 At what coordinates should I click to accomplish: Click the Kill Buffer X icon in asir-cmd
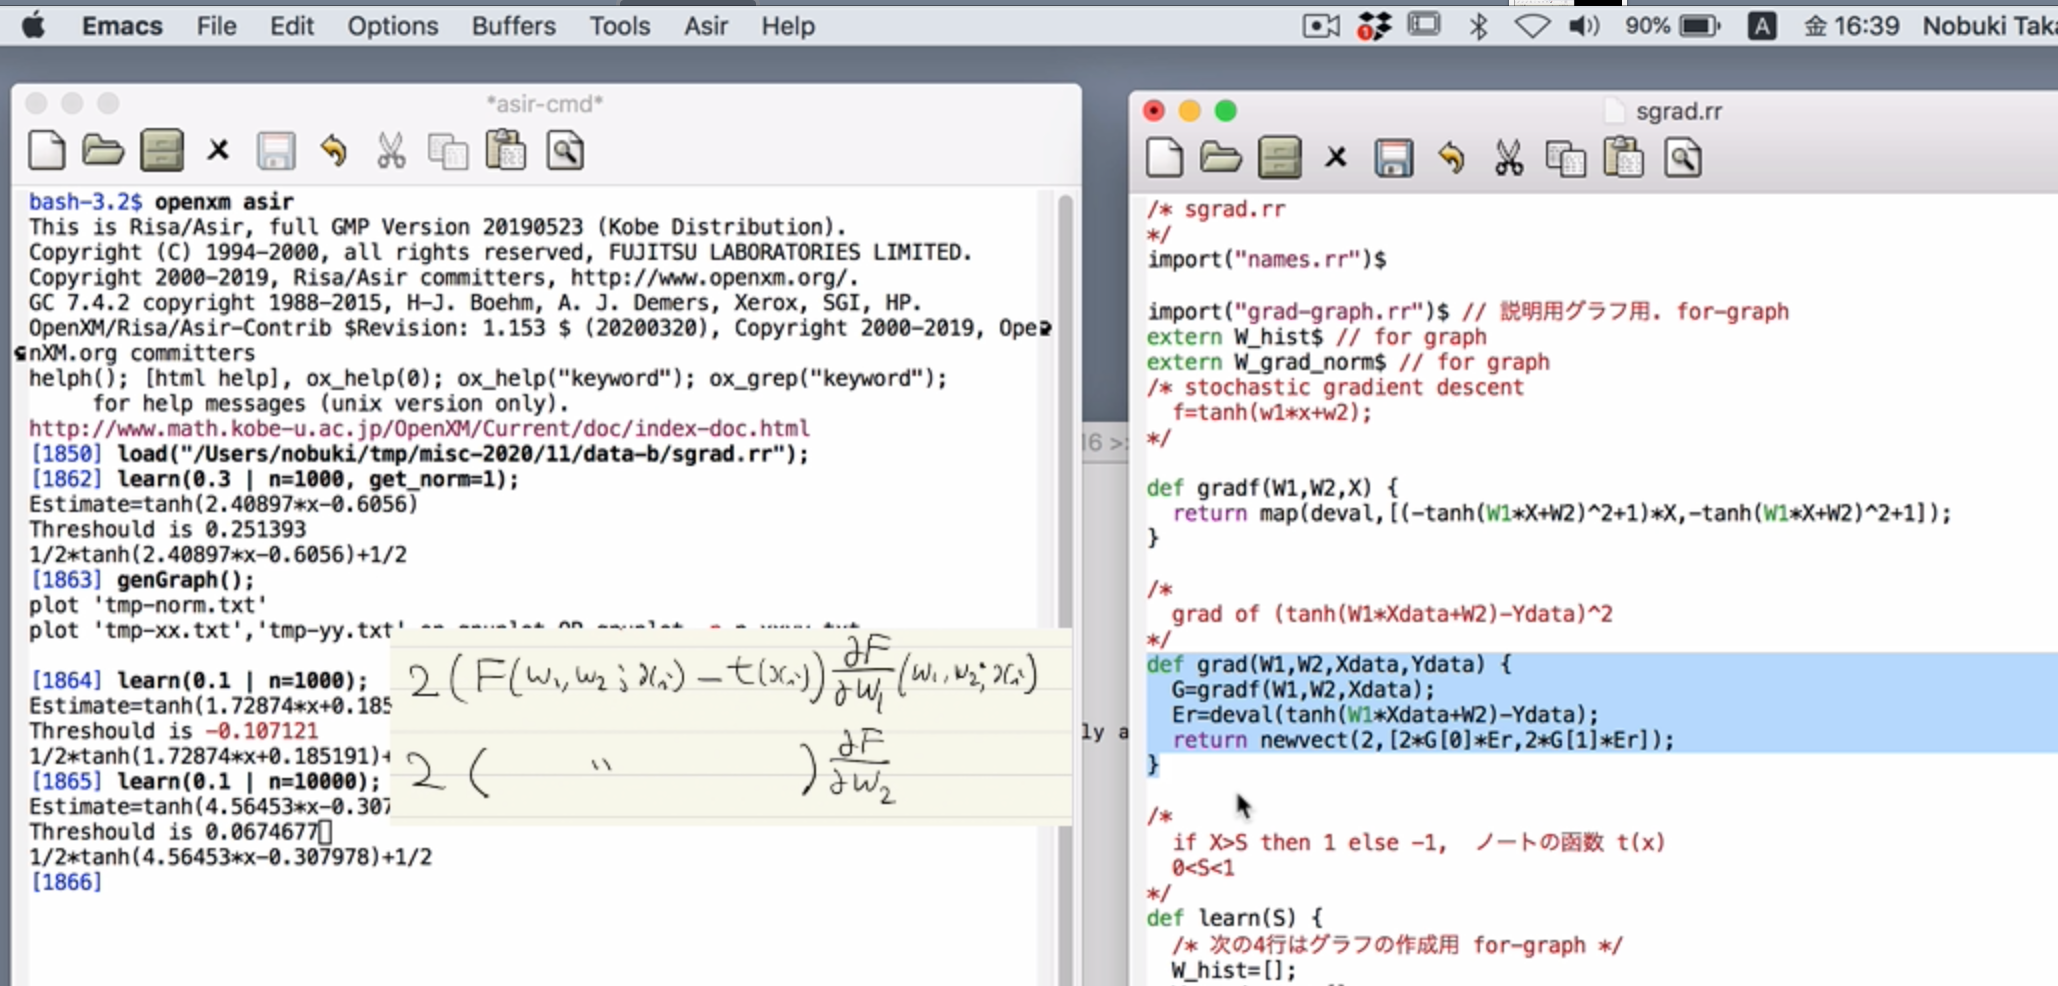[x=218, y=152]
